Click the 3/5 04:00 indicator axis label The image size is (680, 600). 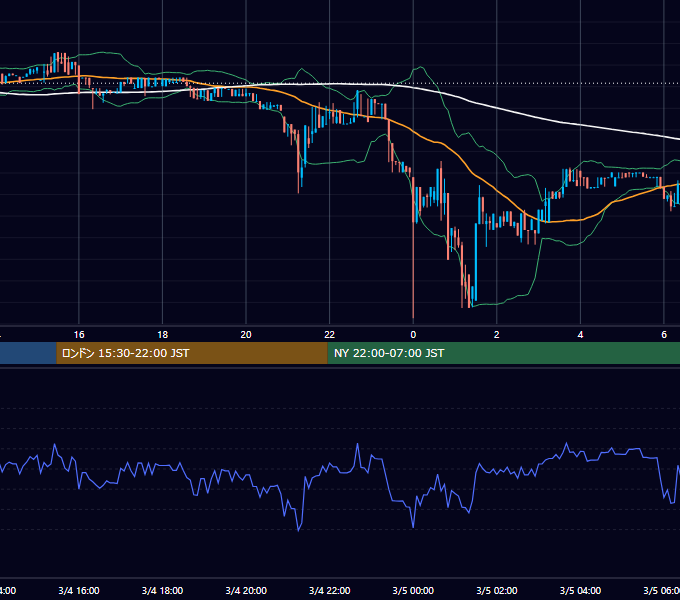[580, 591]
